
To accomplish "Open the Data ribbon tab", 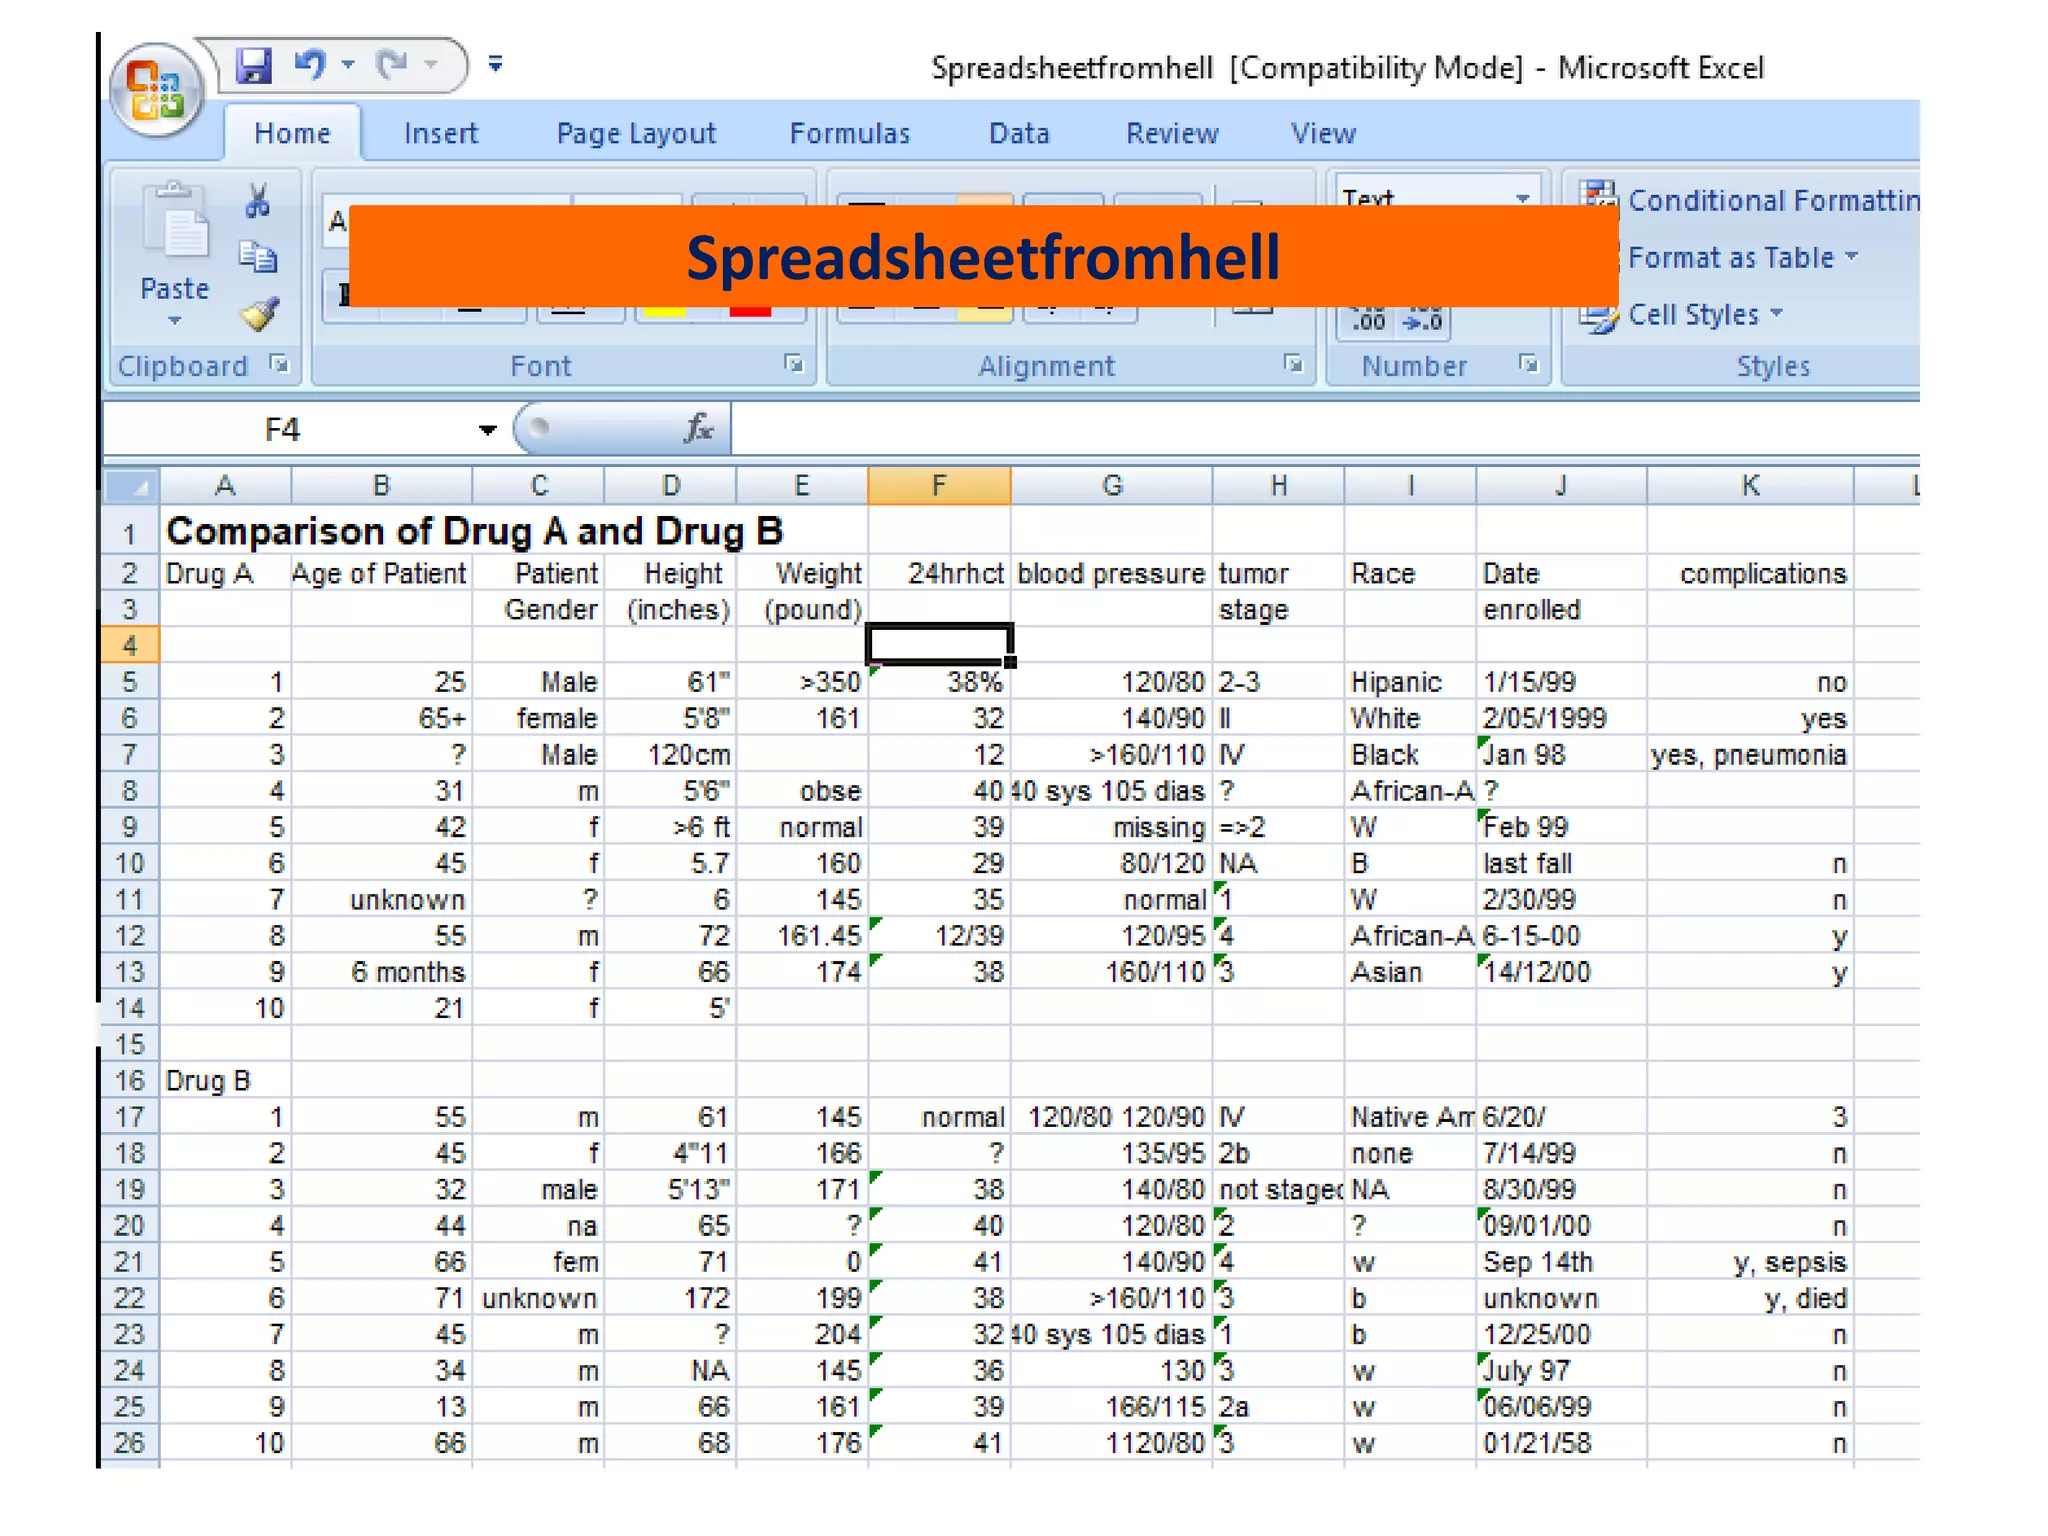I will pyautogui.click(x=1019, y=133).
